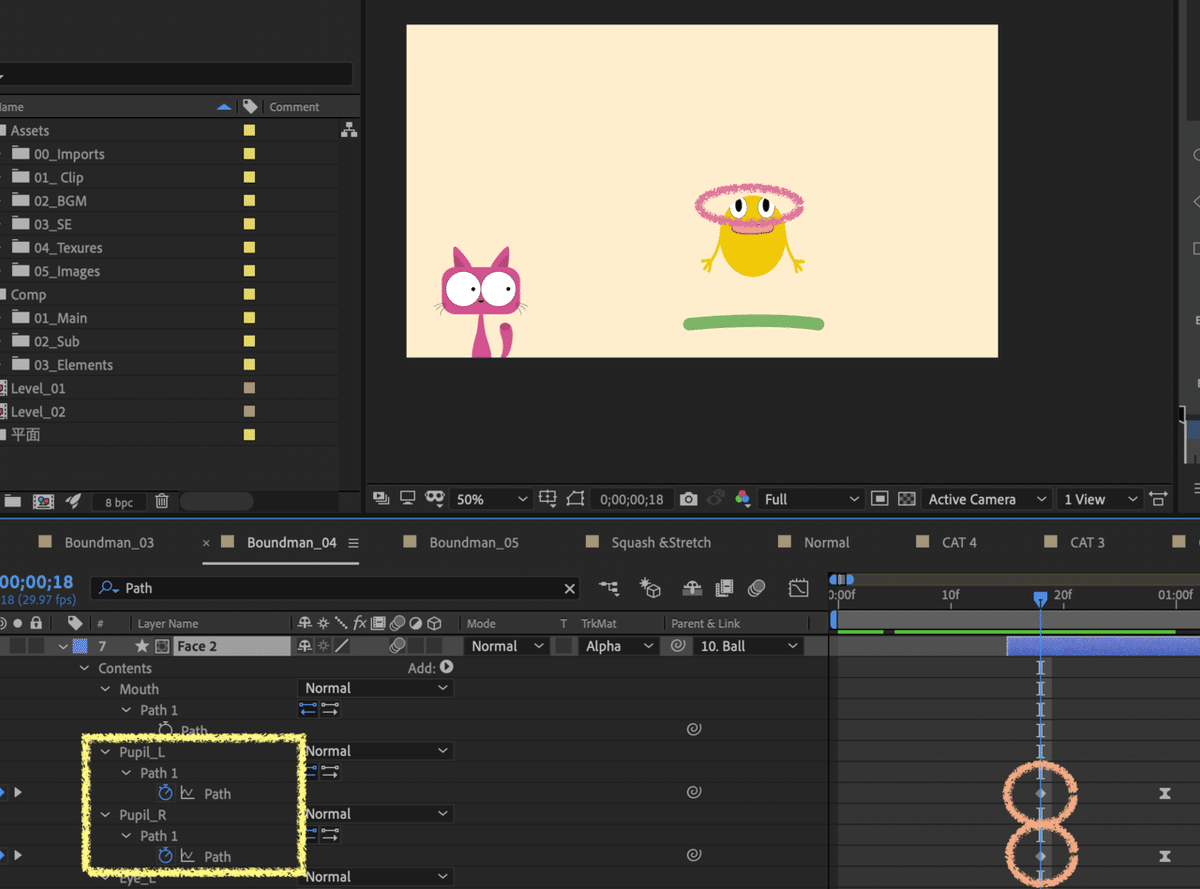Screen dimensions: 1200x889
Task: Click reversed path direction icon for Mouth Path 1
Action: [308, 710]
